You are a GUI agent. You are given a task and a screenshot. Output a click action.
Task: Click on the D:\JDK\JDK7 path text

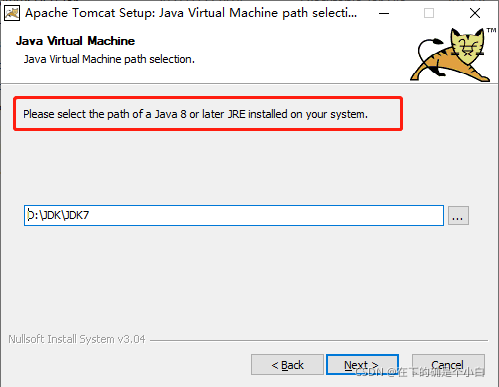[58, 215]
